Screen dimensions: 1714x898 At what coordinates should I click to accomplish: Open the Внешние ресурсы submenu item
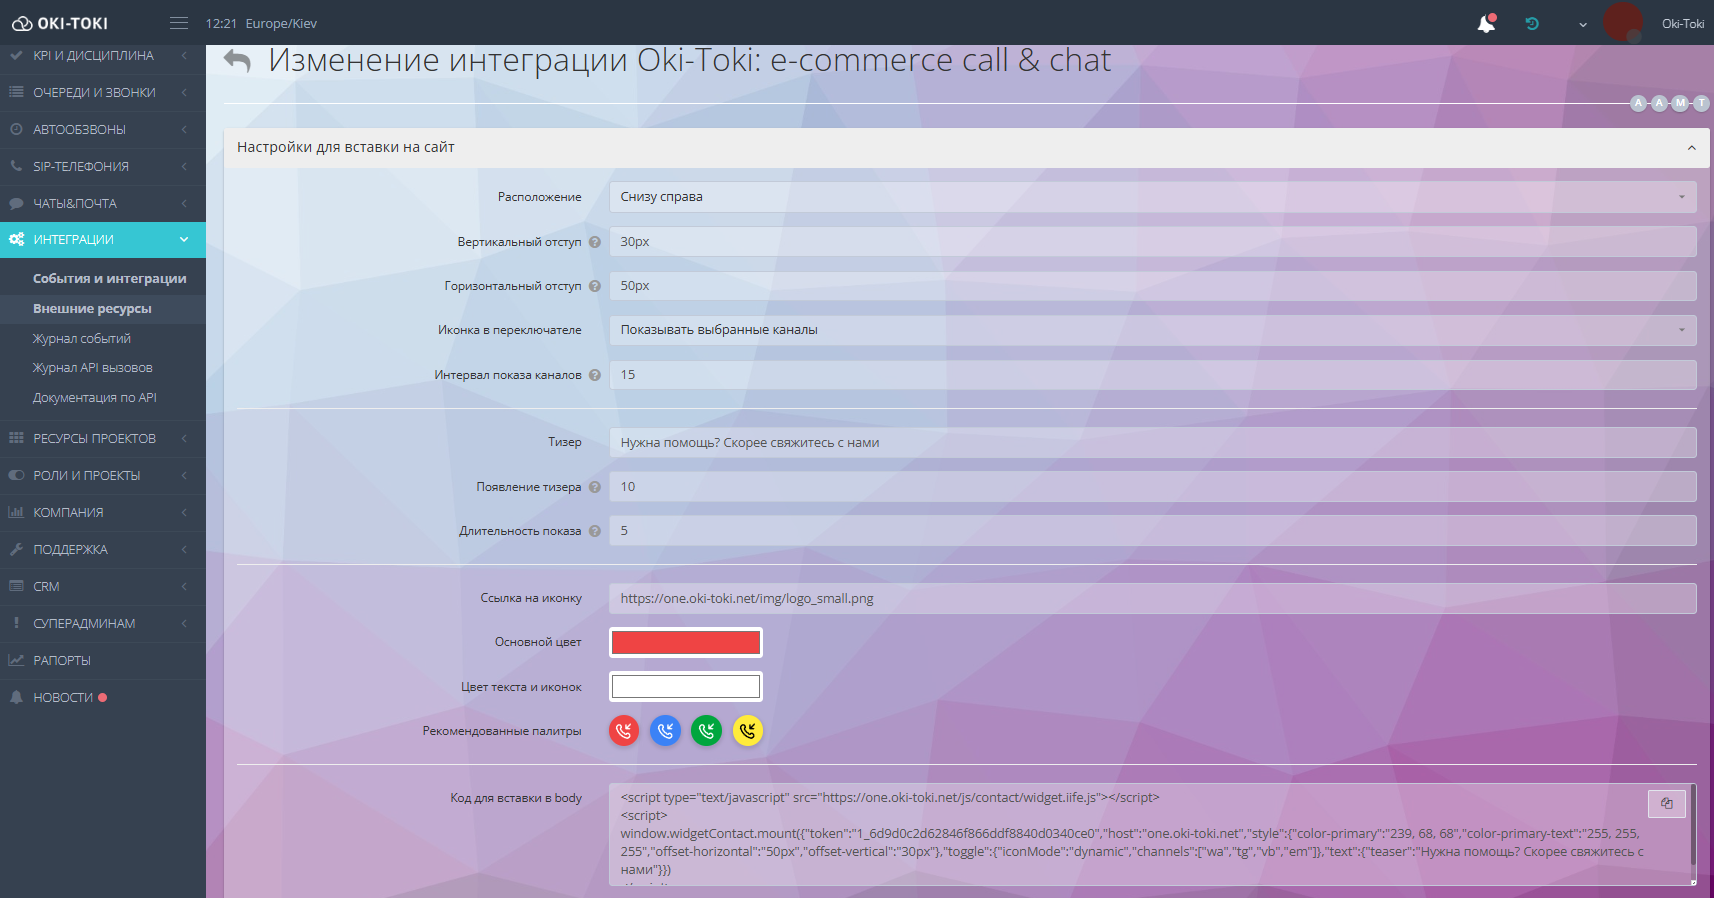pos(92,309)
